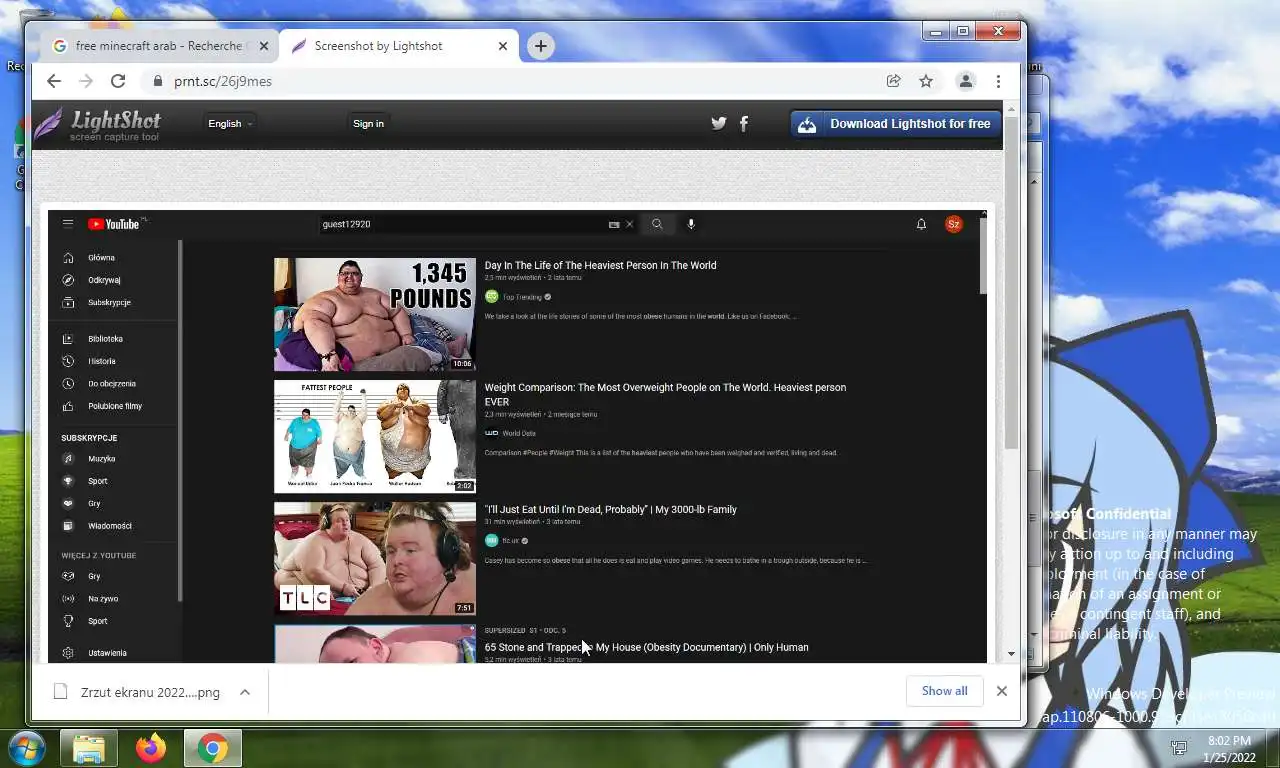Open the TLC video thumbnail

(375, 559)
